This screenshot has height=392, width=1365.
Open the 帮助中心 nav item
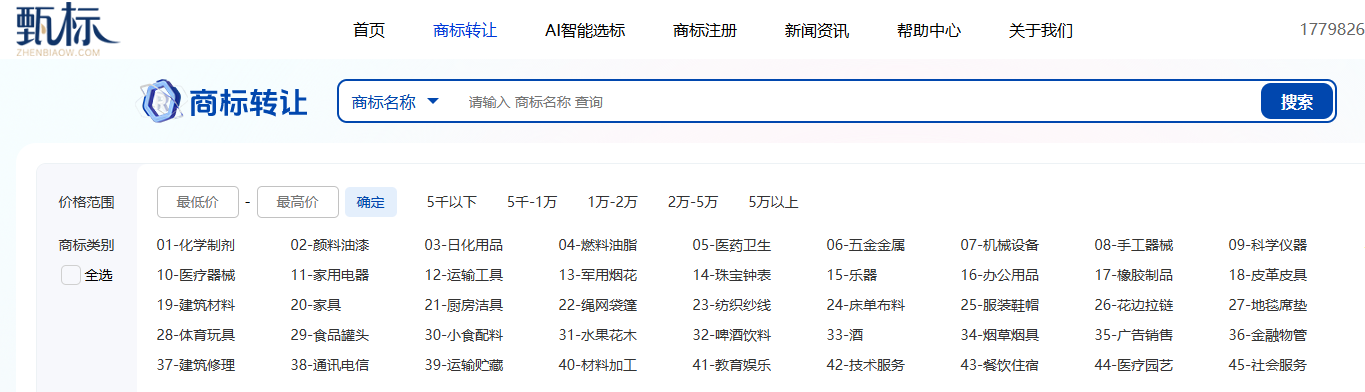click(x=929, y=30)
